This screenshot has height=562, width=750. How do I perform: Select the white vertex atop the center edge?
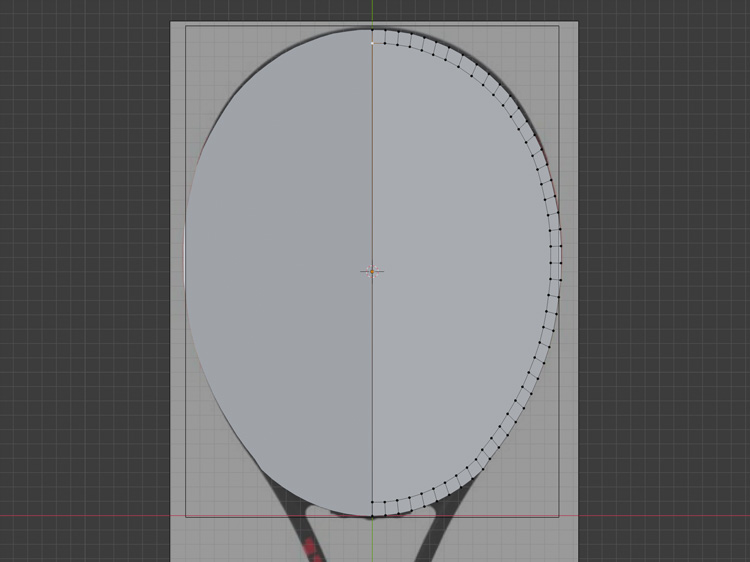click(372, 43)
